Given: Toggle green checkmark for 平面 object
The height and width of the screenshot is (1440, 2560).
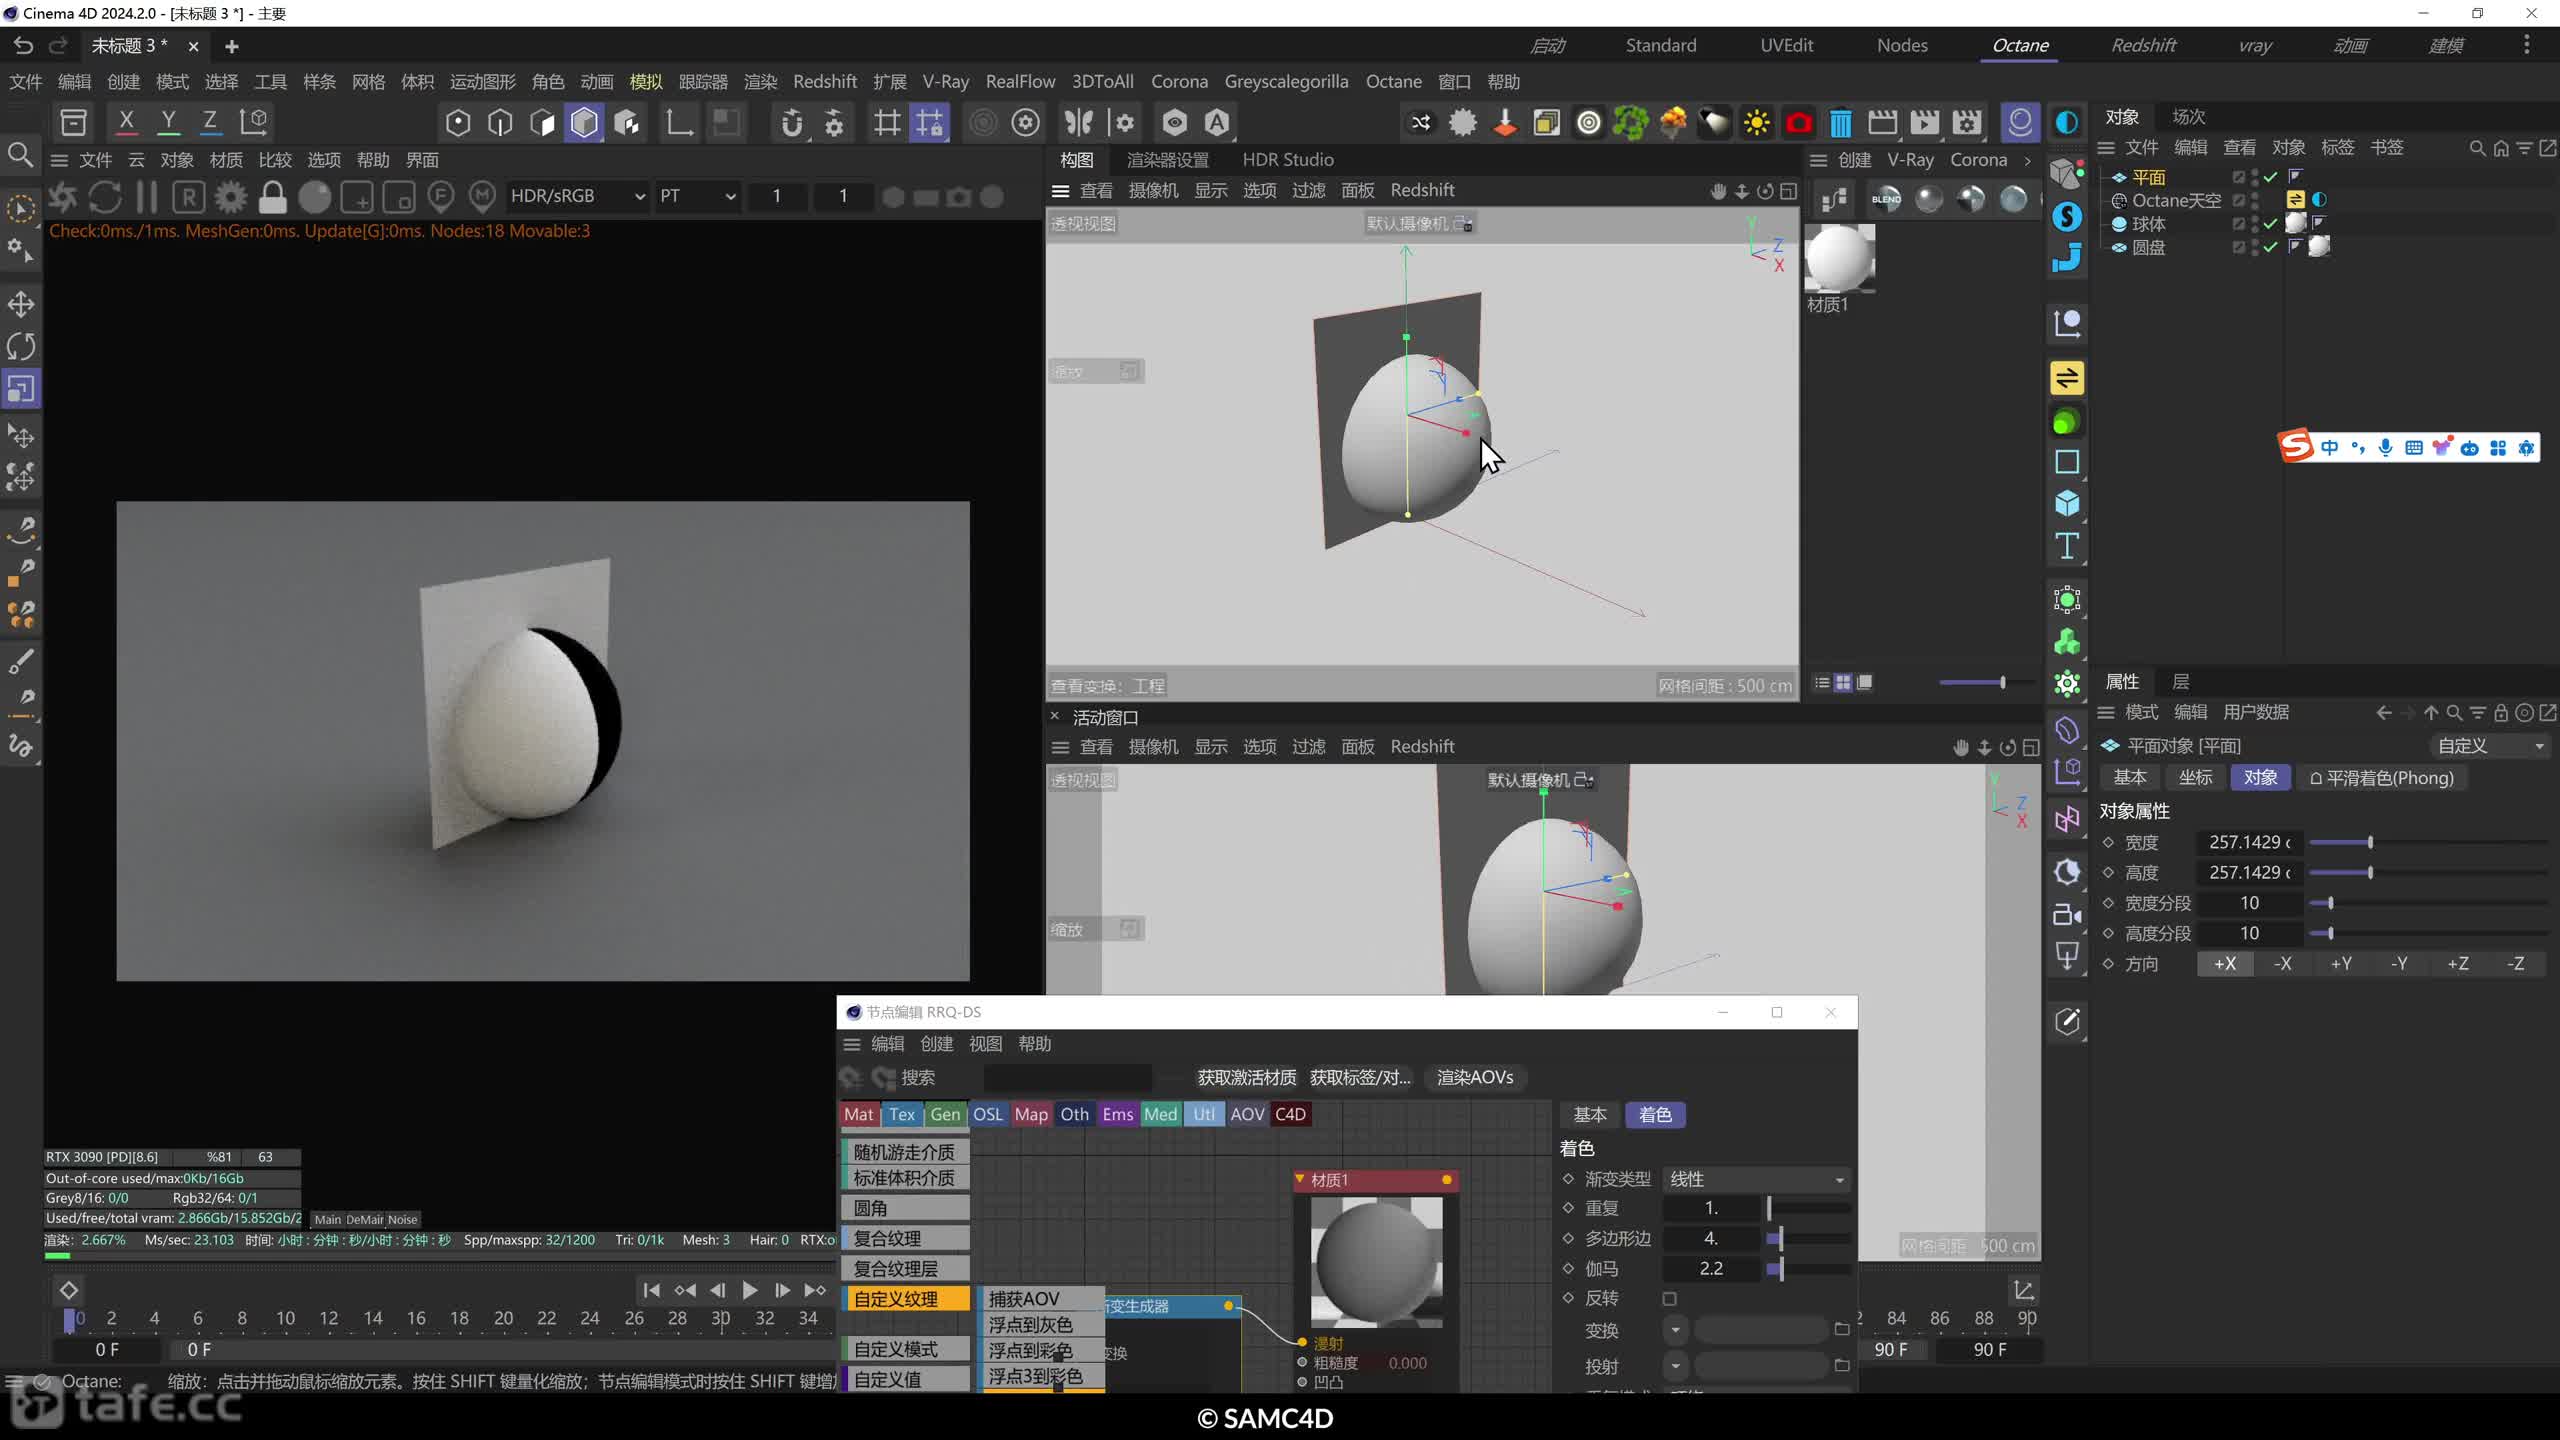Looking at the screenshot, I should pos(2271,177).
